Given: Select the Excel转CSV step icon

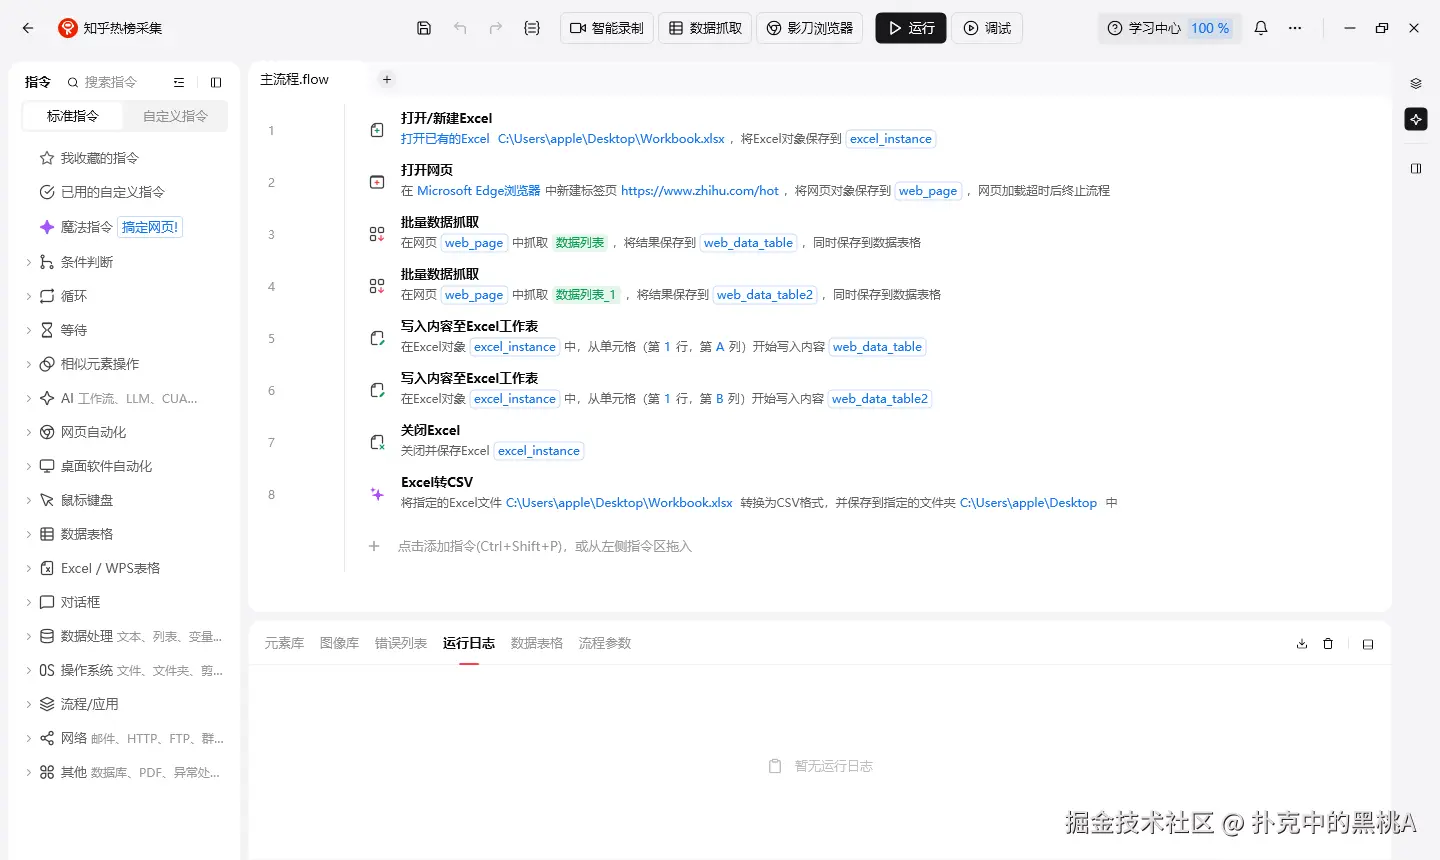Looking at the screenshot, I should click(377, 494).
